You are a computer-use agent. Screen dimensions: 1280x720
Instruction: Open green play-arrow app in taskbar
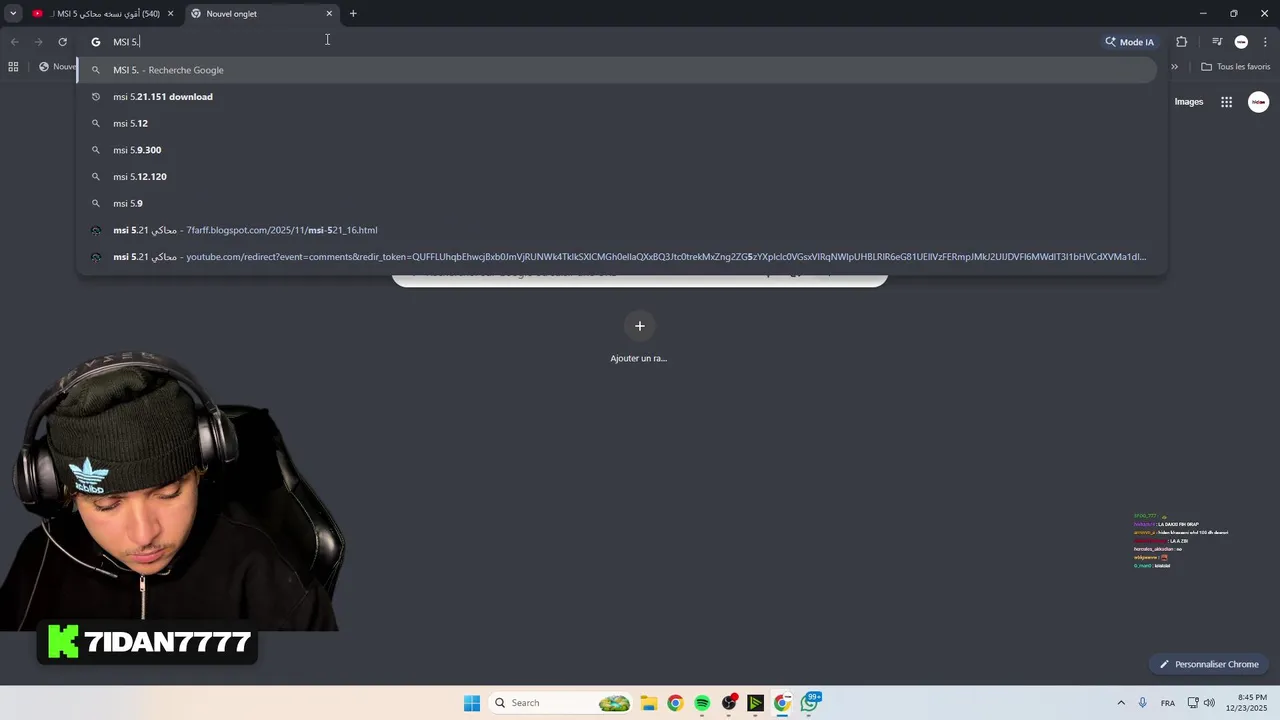coord(756,703)
